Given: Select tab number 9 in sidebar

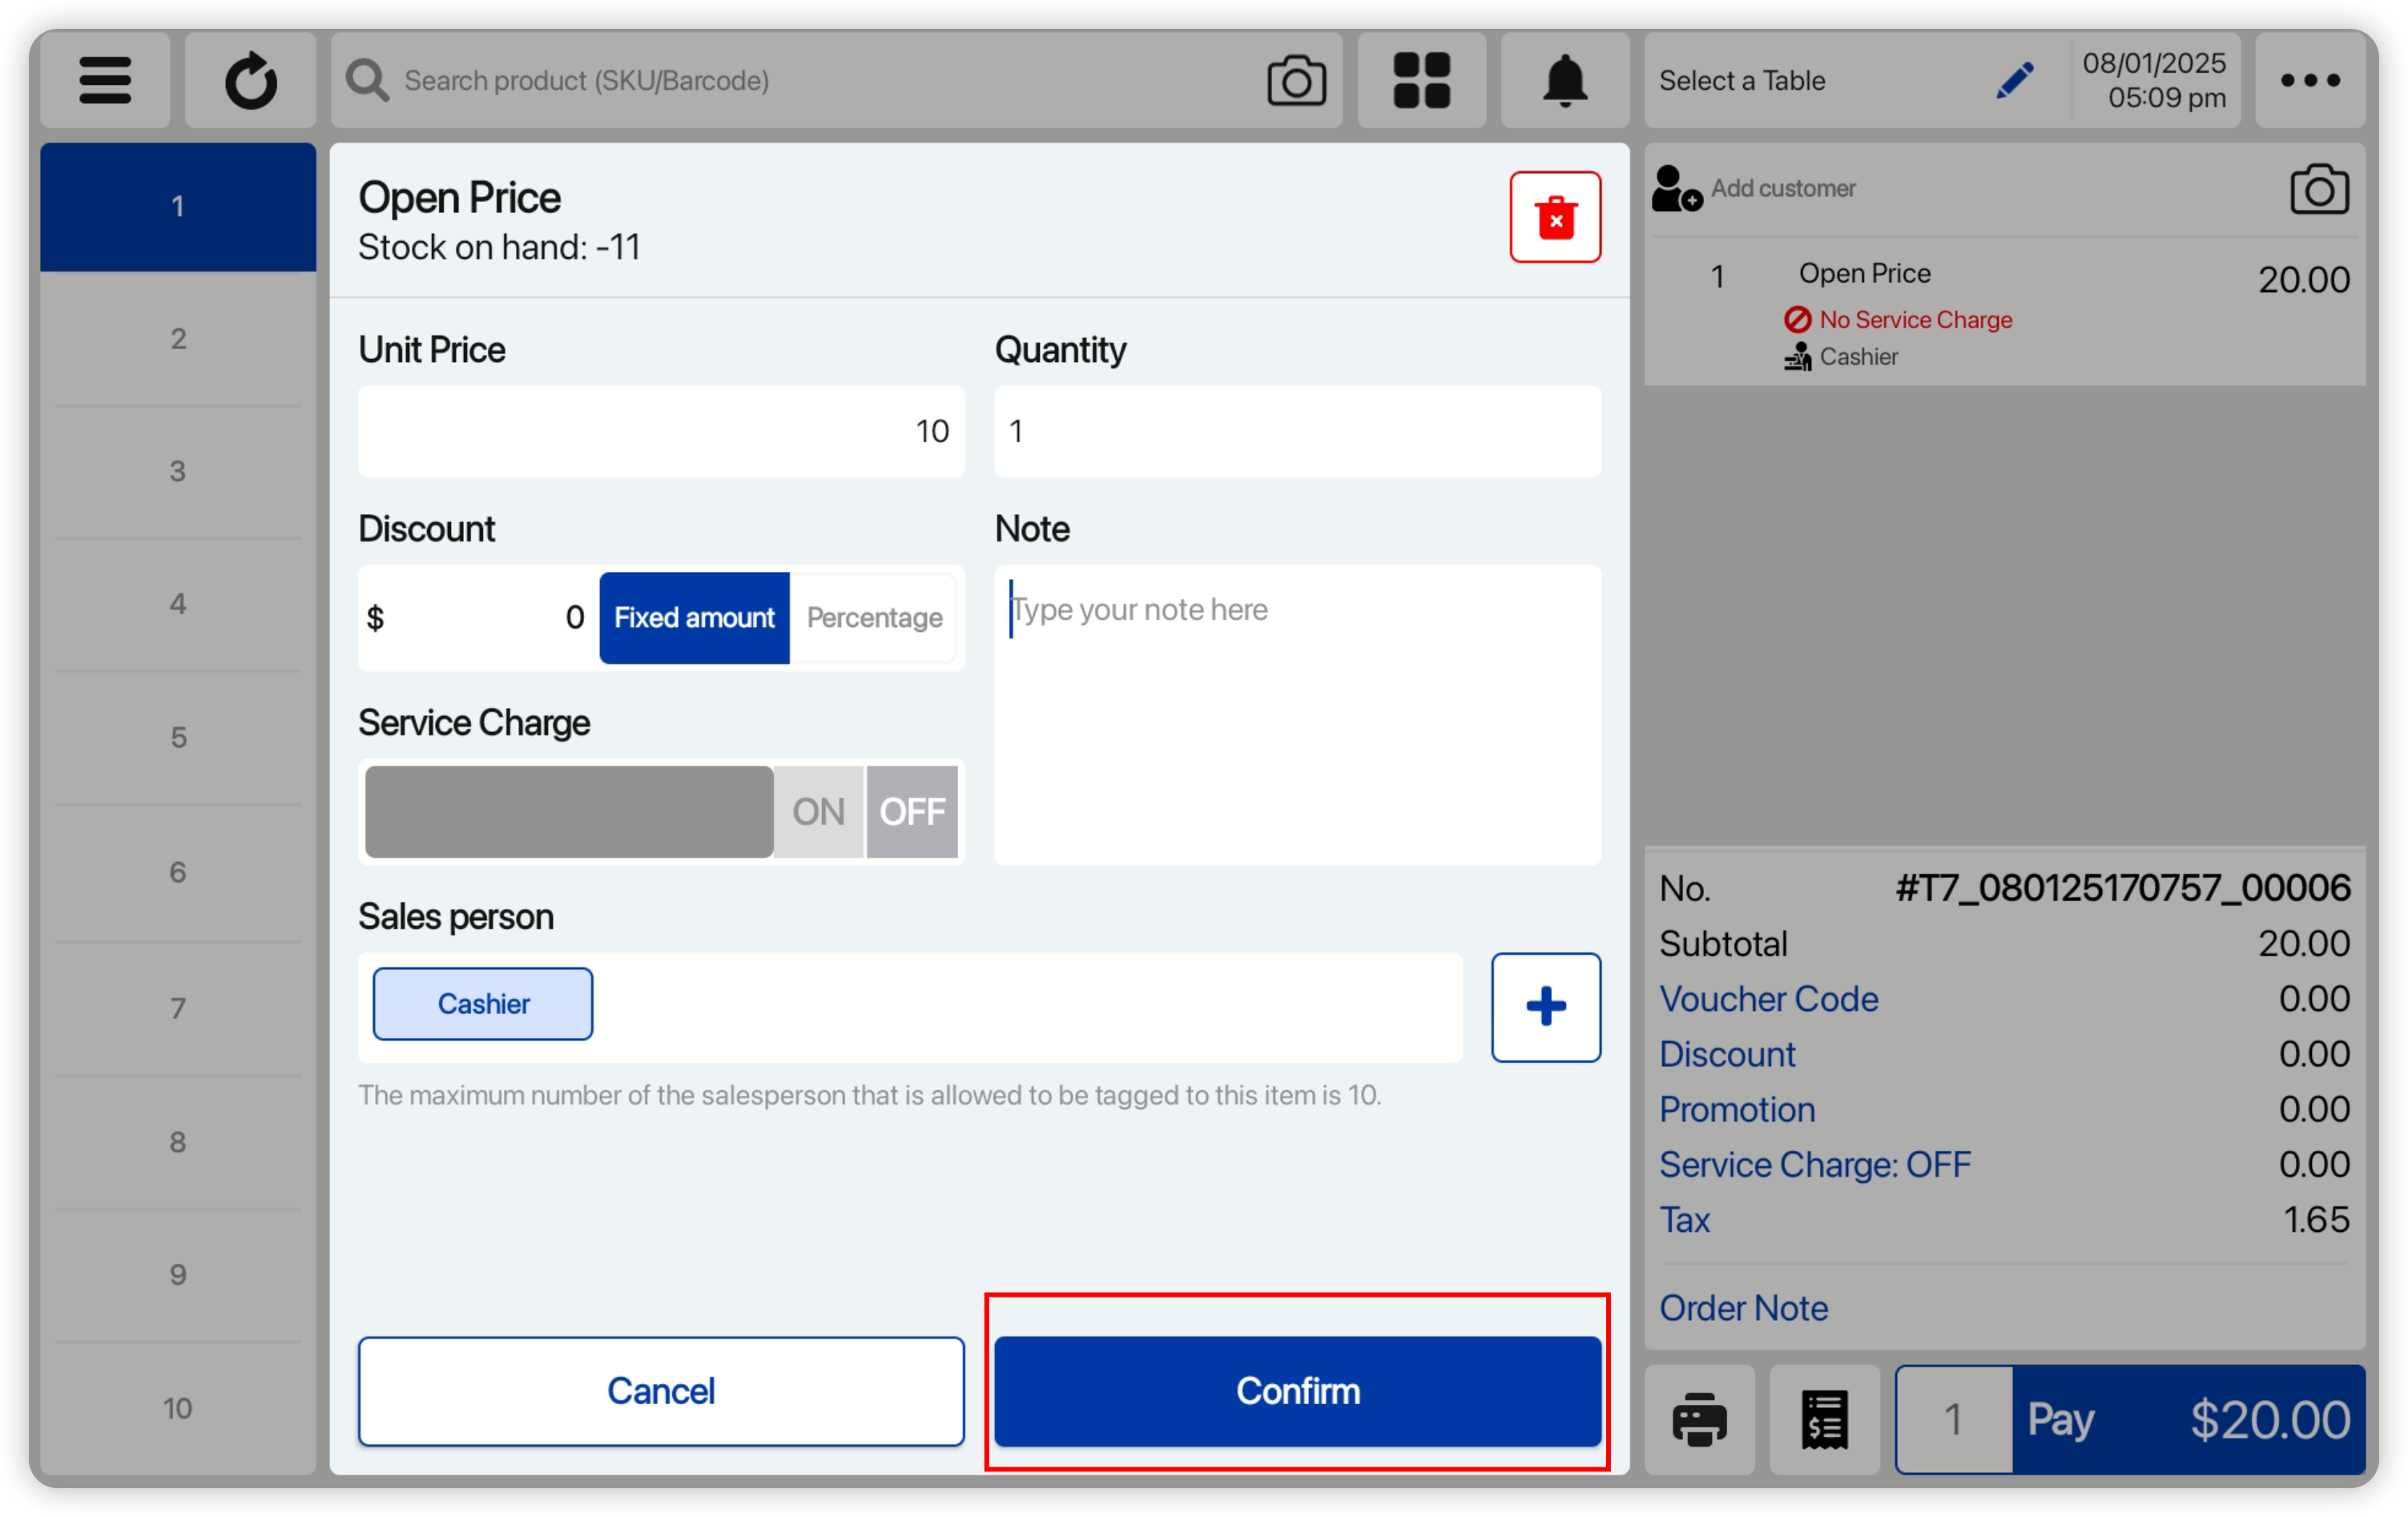Looking at the screenshot, I should [x=178, y=1275].
